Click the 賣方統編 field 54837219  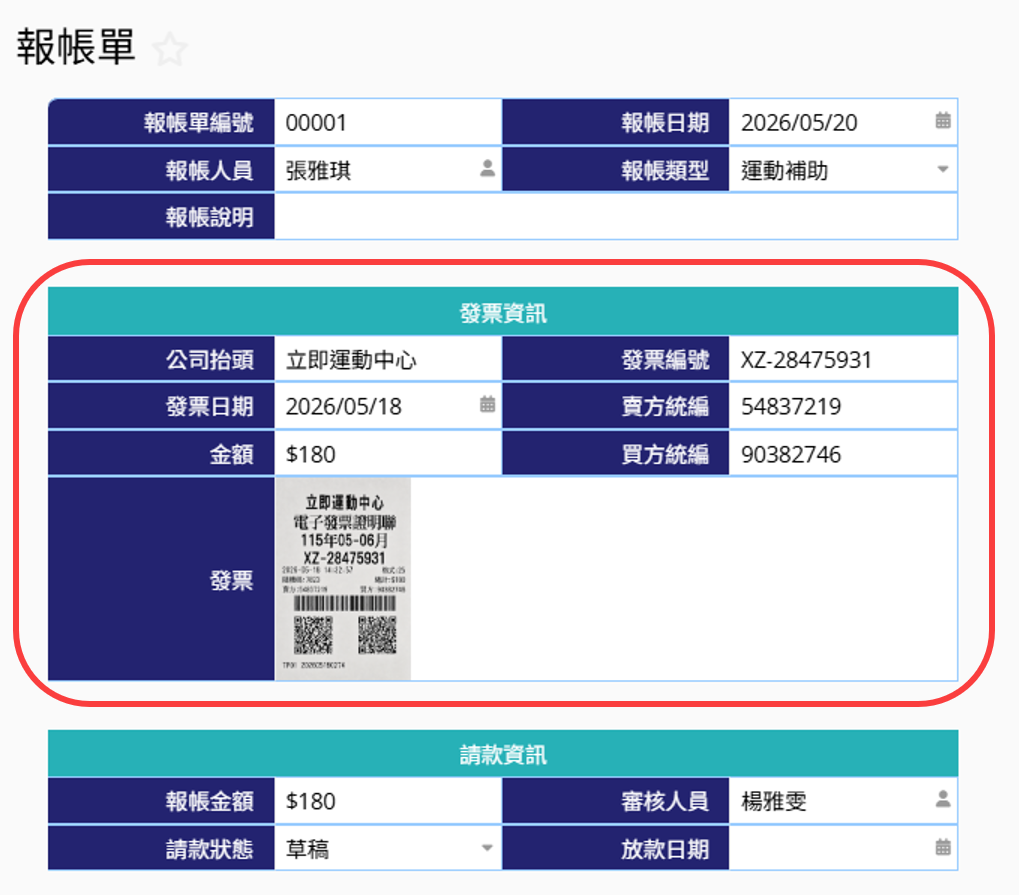(843, 406)
